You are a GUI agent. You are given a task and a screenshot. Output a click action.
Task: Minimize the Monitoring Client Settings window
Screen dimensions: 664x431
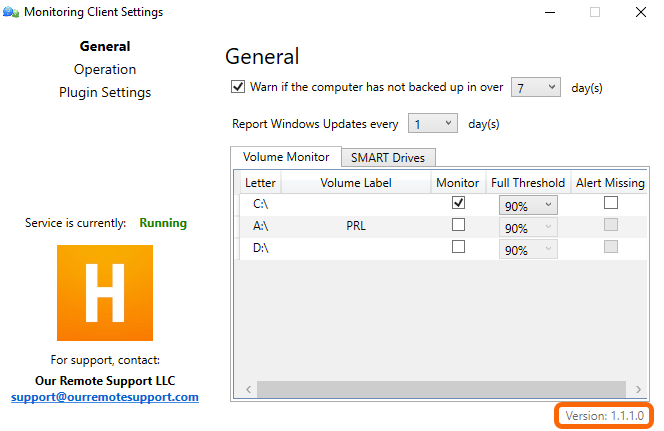coord(550,12)
